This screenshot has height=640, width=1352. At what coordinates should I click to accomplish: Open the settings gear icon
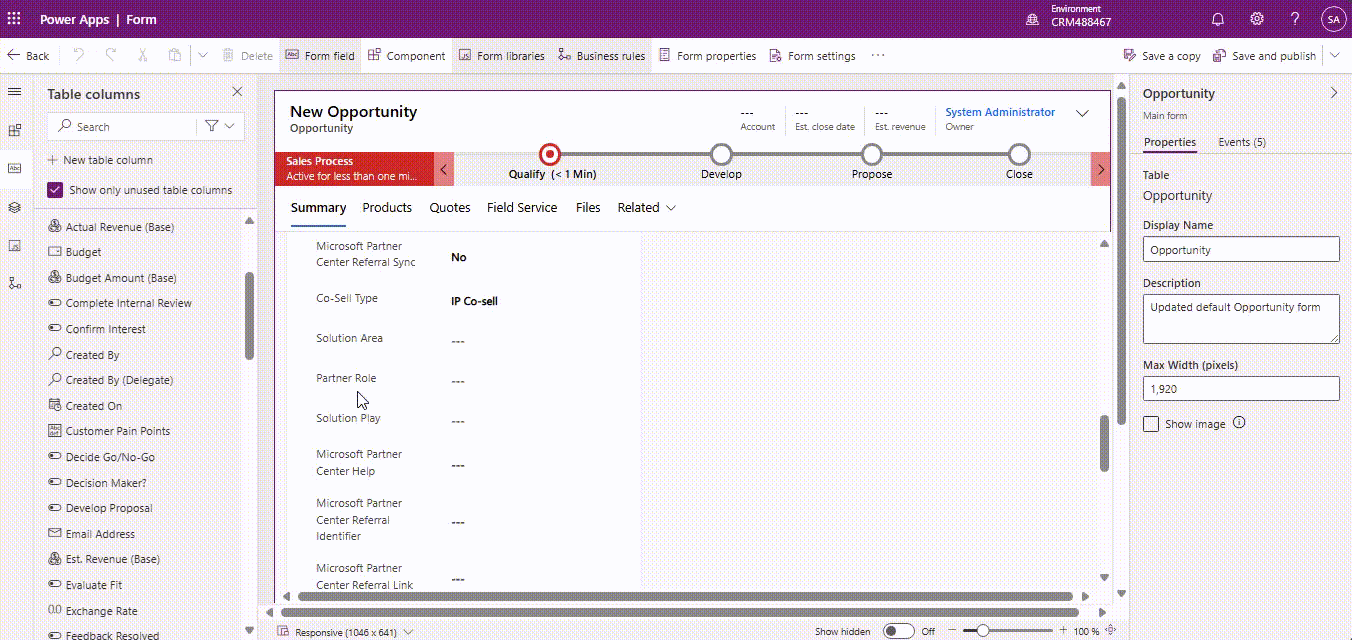[x=1257, y=19]
